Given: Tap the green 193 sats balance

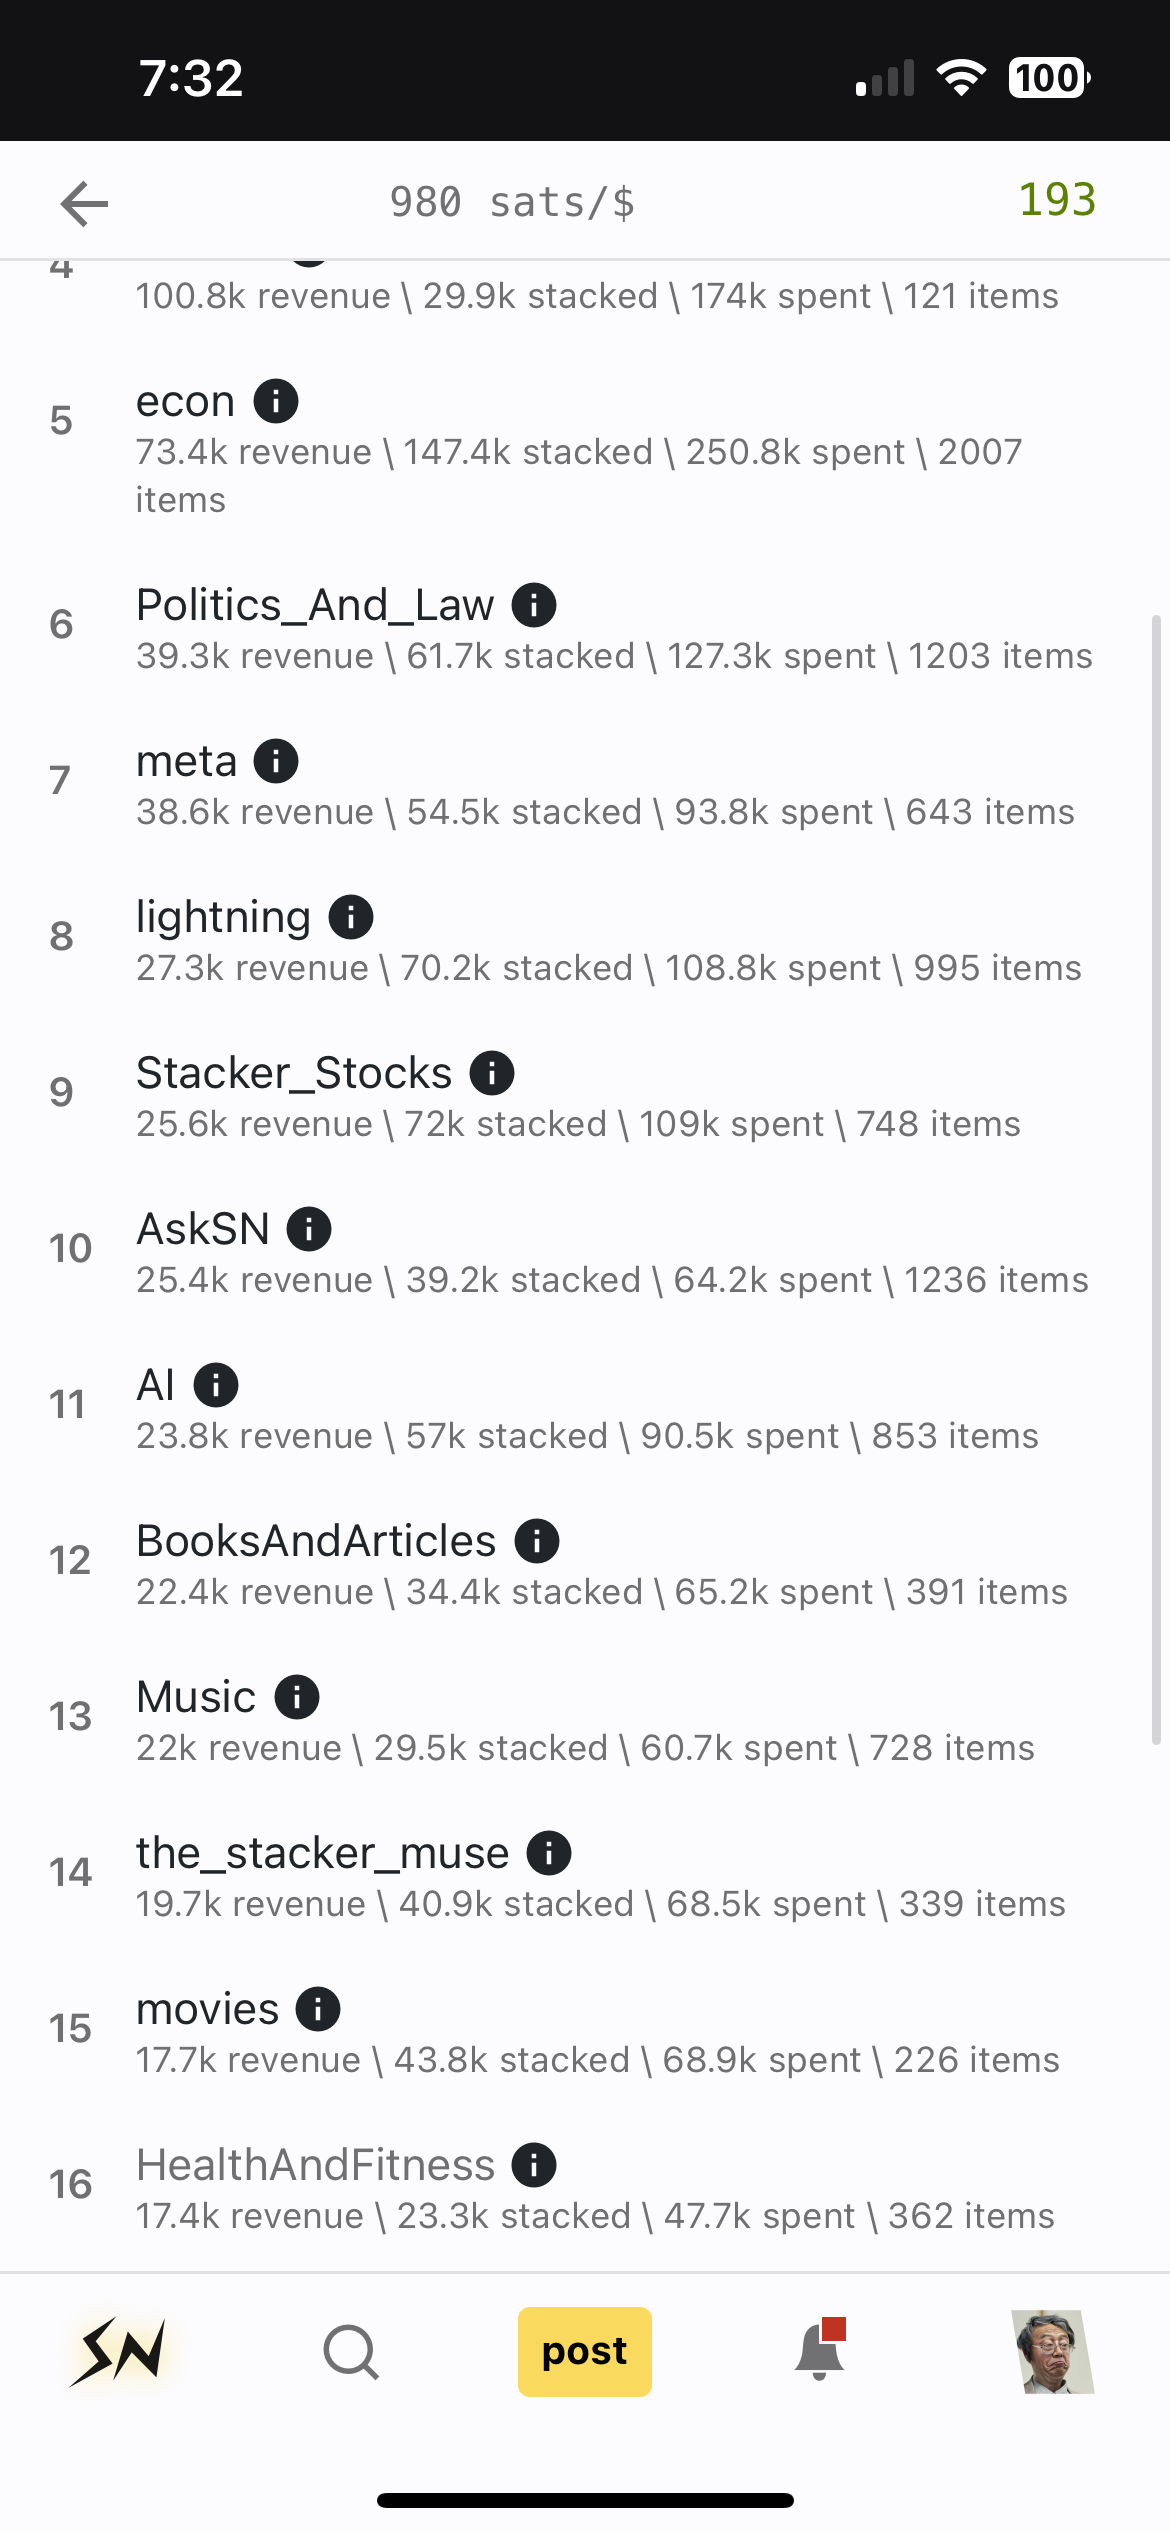Looking at the screenshot, I should [1057, 200].
